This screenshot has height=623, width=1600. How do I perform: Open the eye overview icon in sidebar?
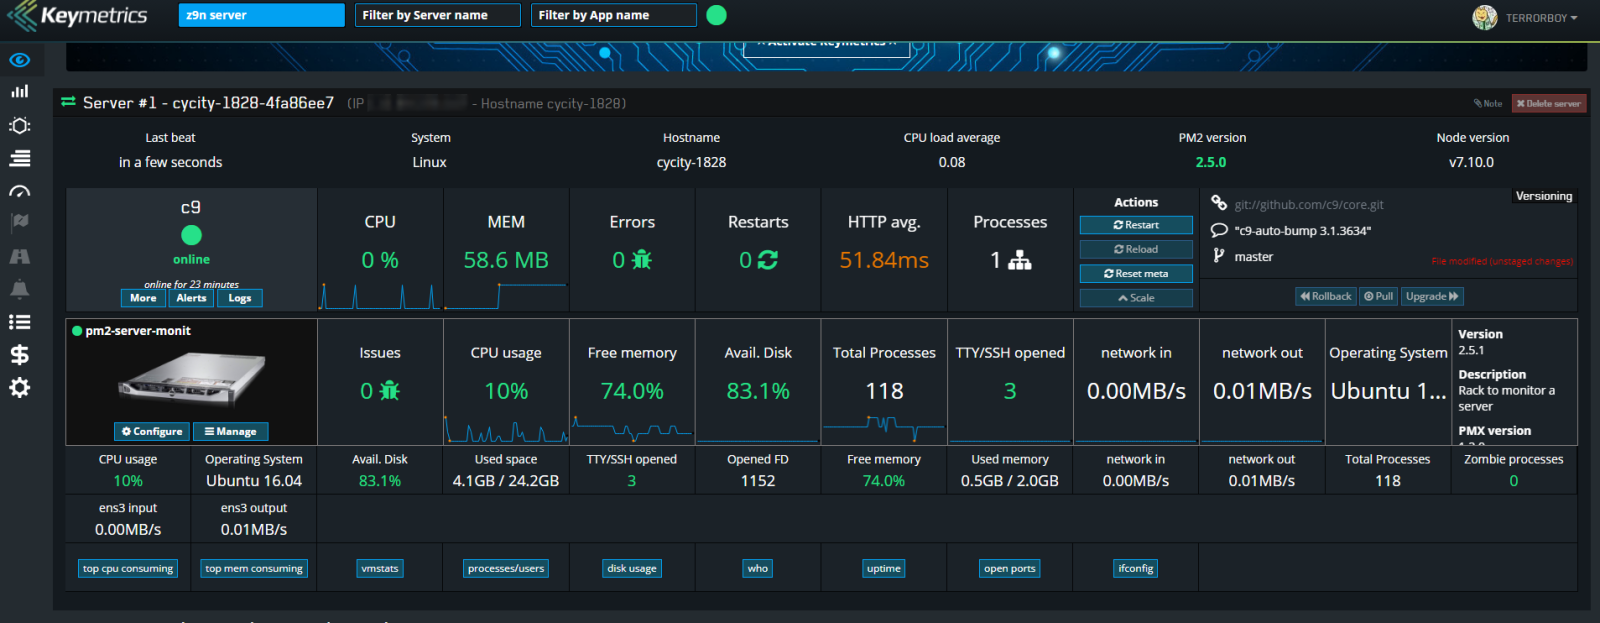(19, 60)
